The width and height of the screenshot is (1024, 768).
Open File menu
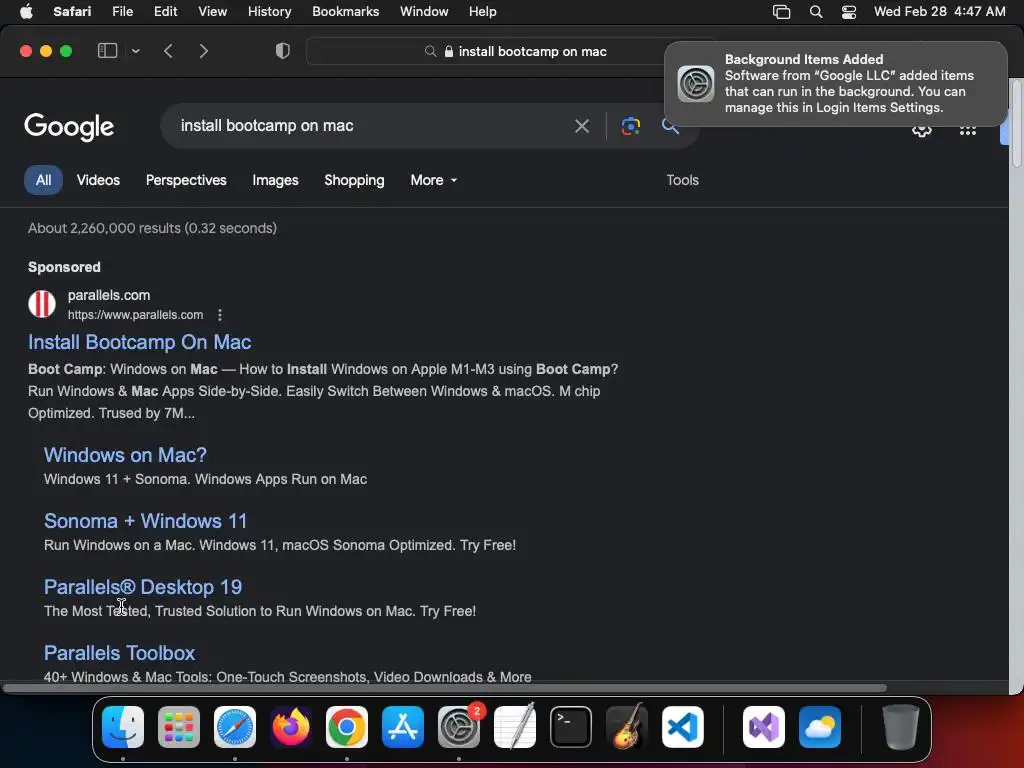[x=122, y=12]
